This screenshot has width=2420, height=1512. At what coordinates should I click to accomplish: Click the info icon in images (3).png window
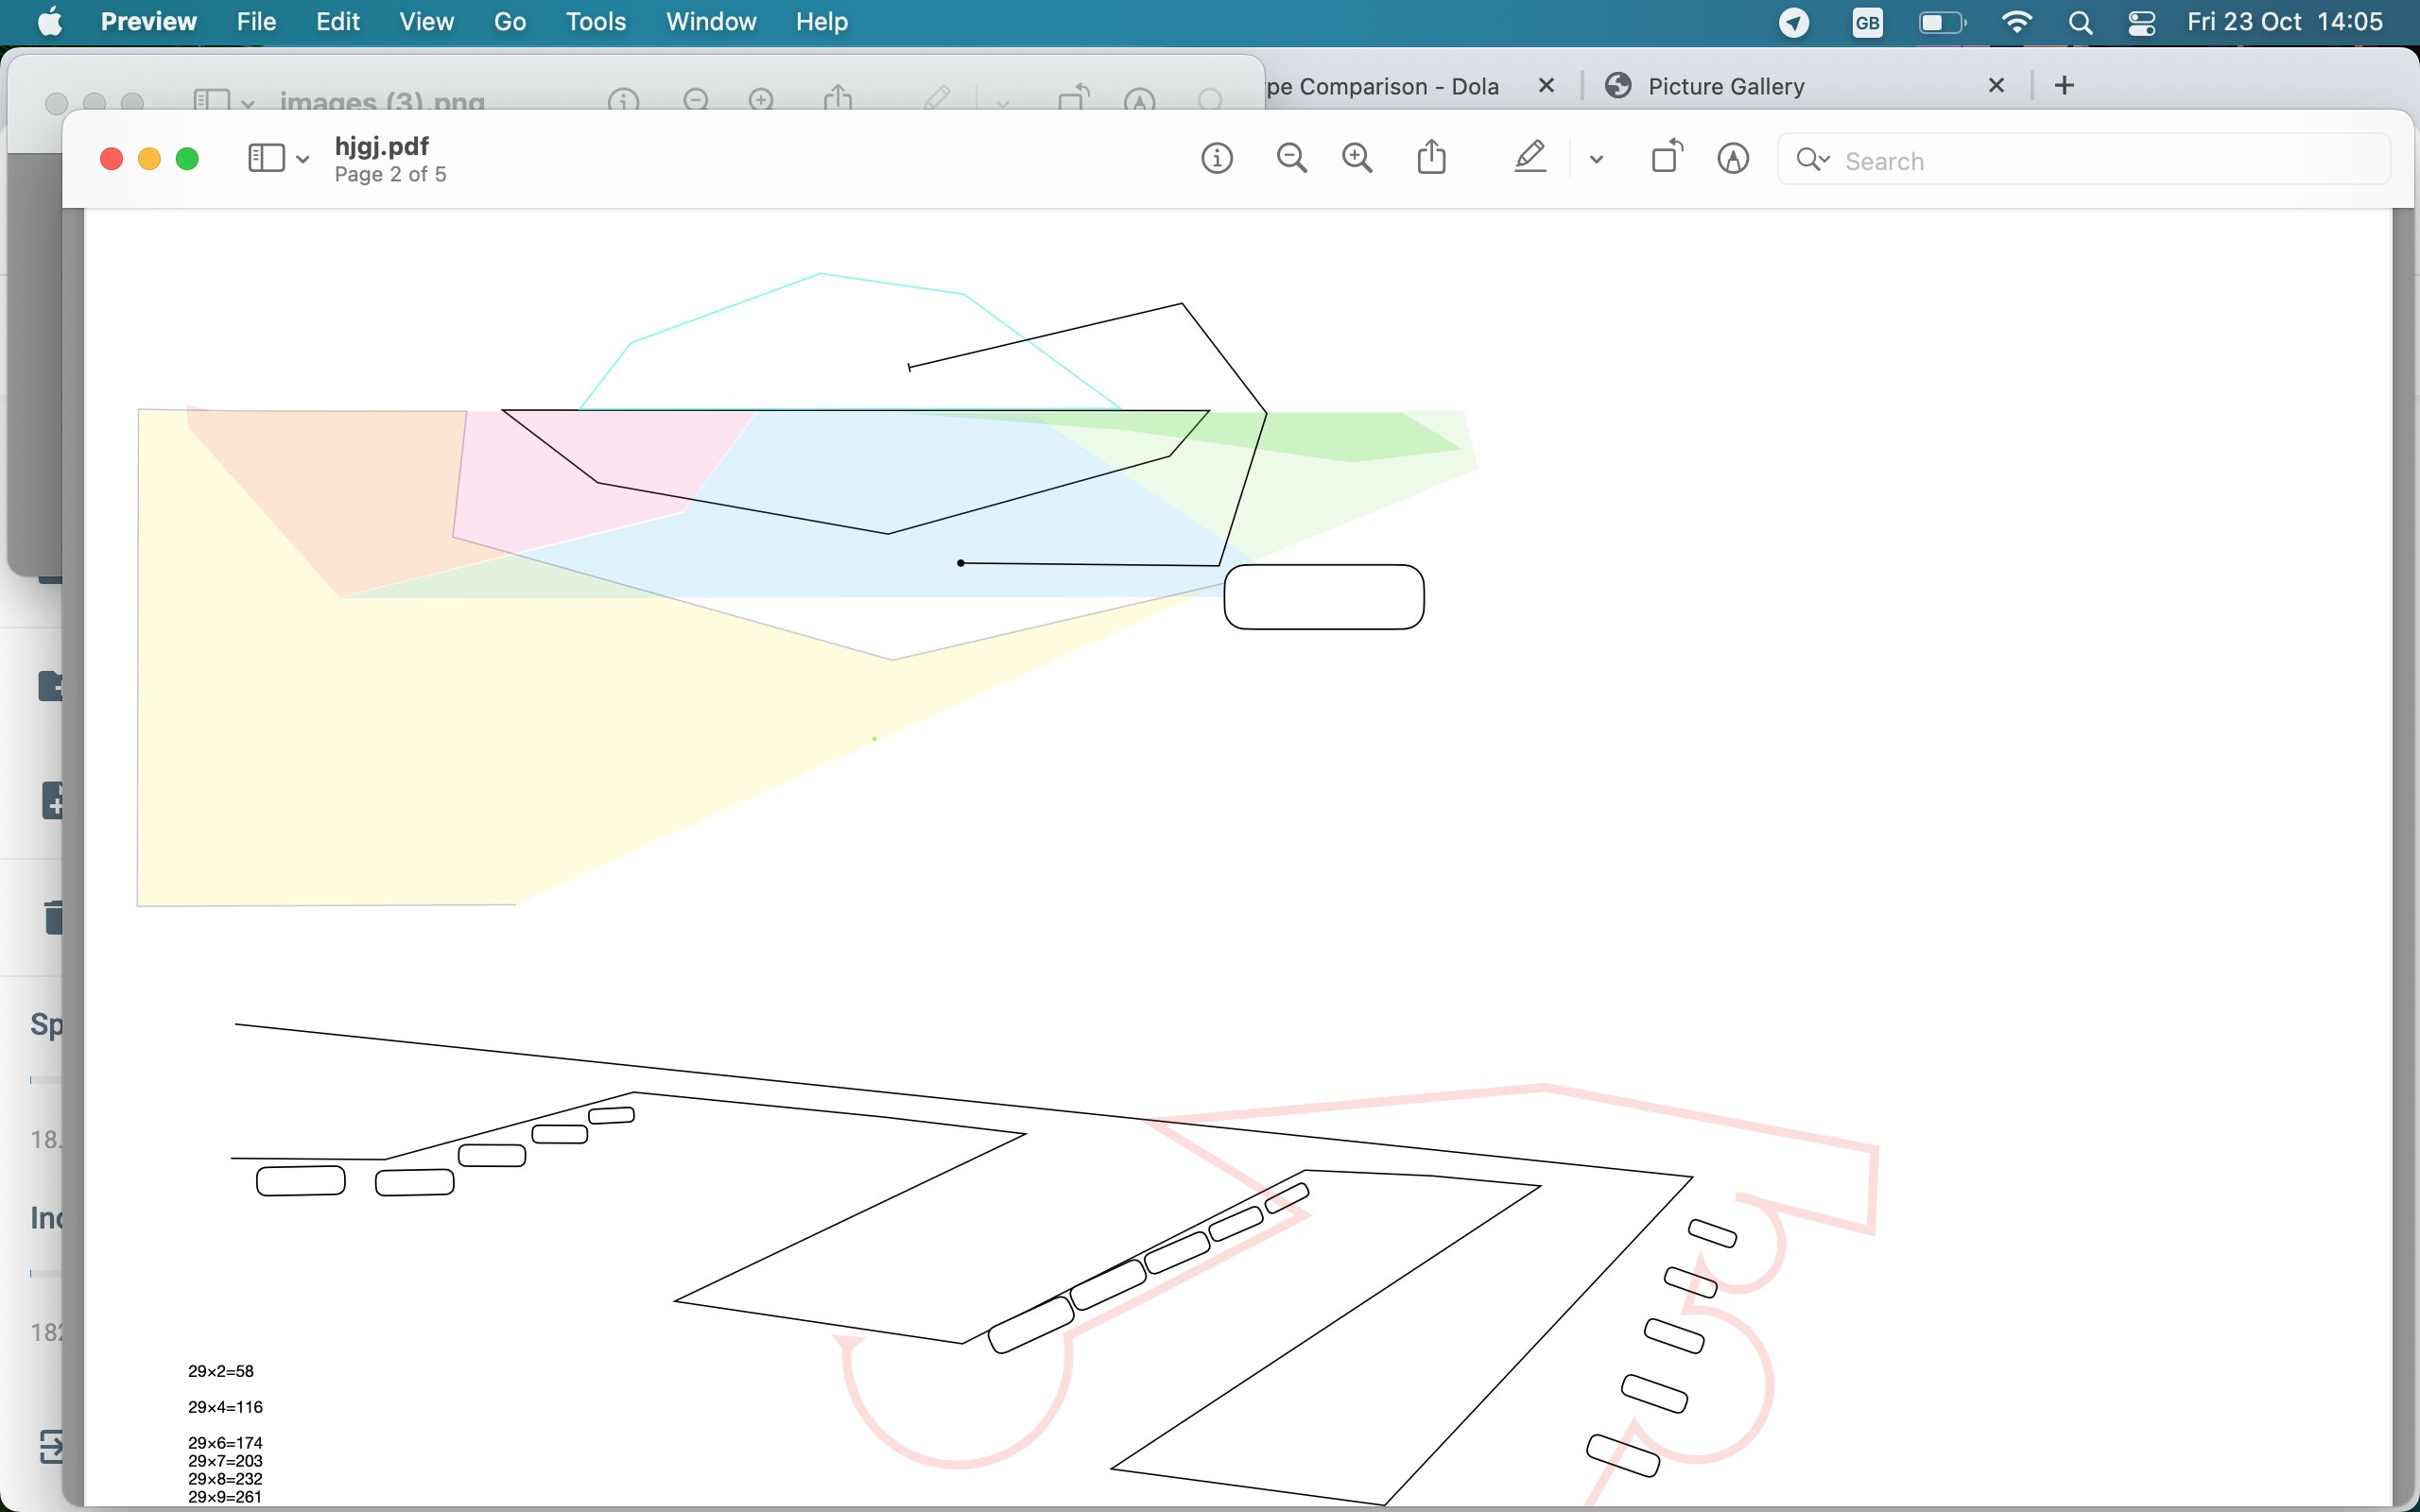coord(623,100)
